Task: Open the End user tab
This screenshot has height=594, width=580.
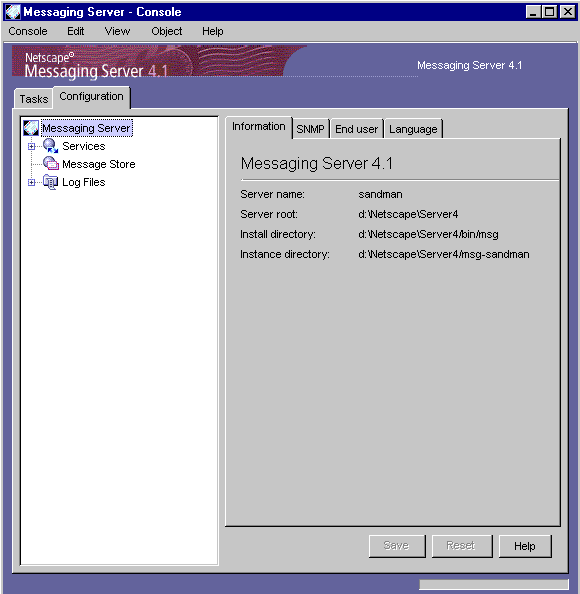Action: (356, 129)
